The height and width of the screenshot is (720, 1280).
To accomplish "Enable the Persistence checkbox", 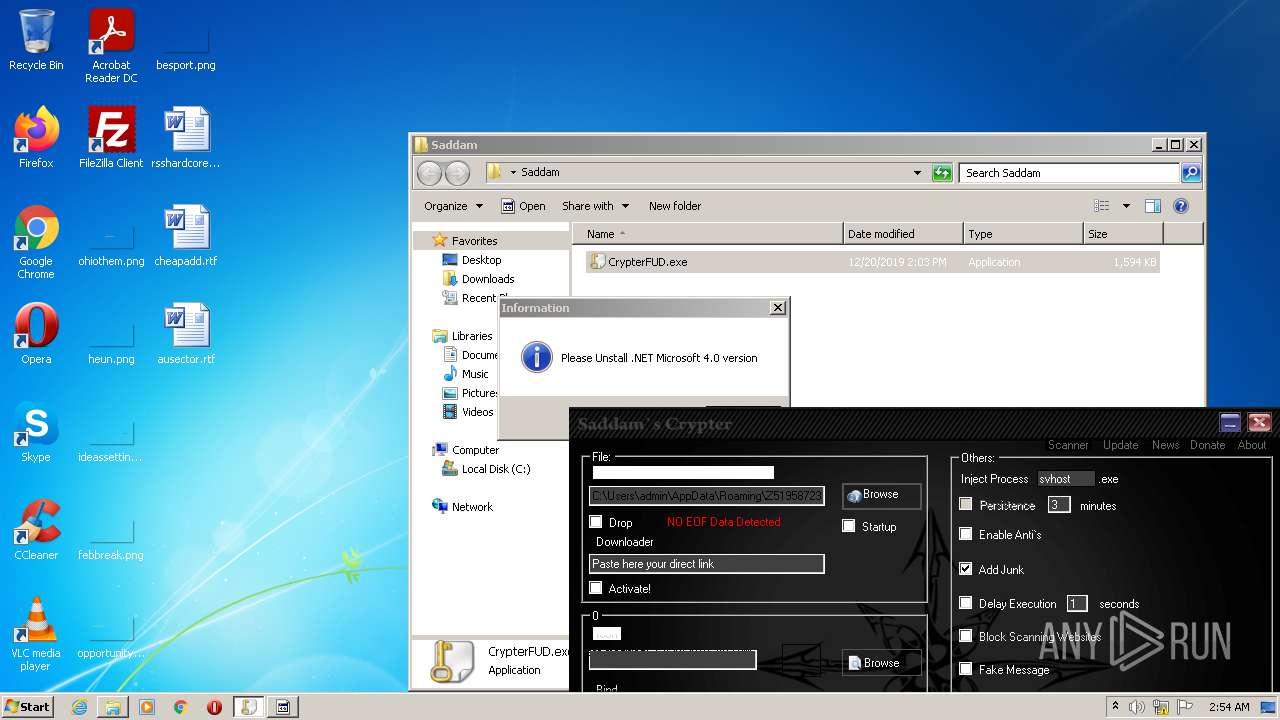I will [x=965, y=504].
